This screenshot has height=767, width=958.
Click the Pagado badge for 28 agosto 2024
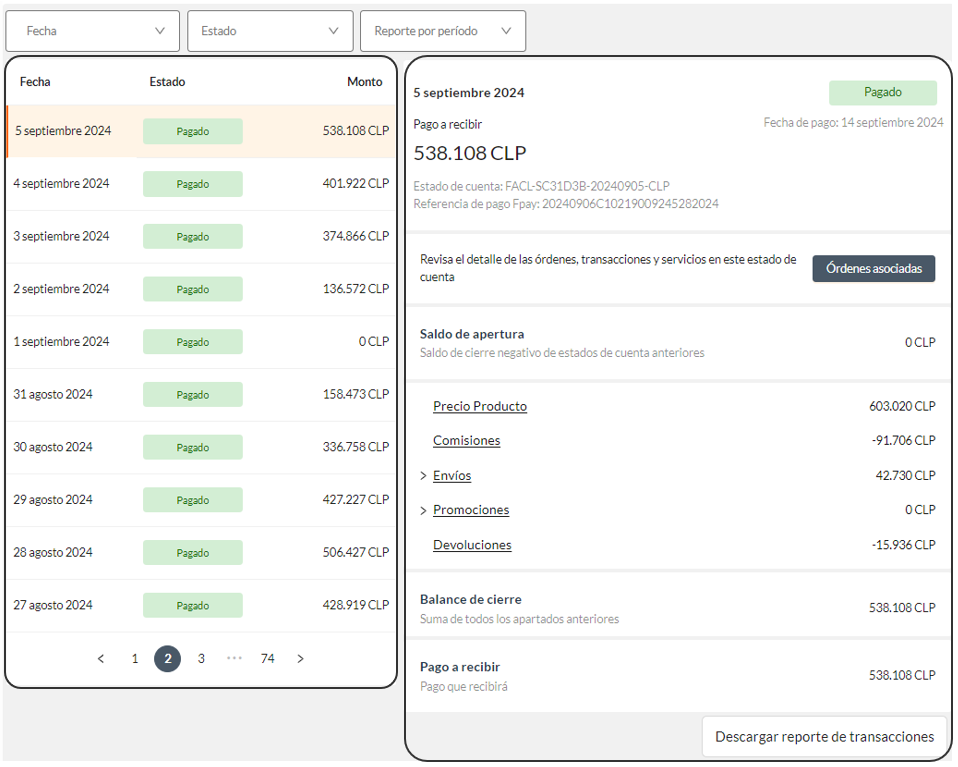[192, 553]
